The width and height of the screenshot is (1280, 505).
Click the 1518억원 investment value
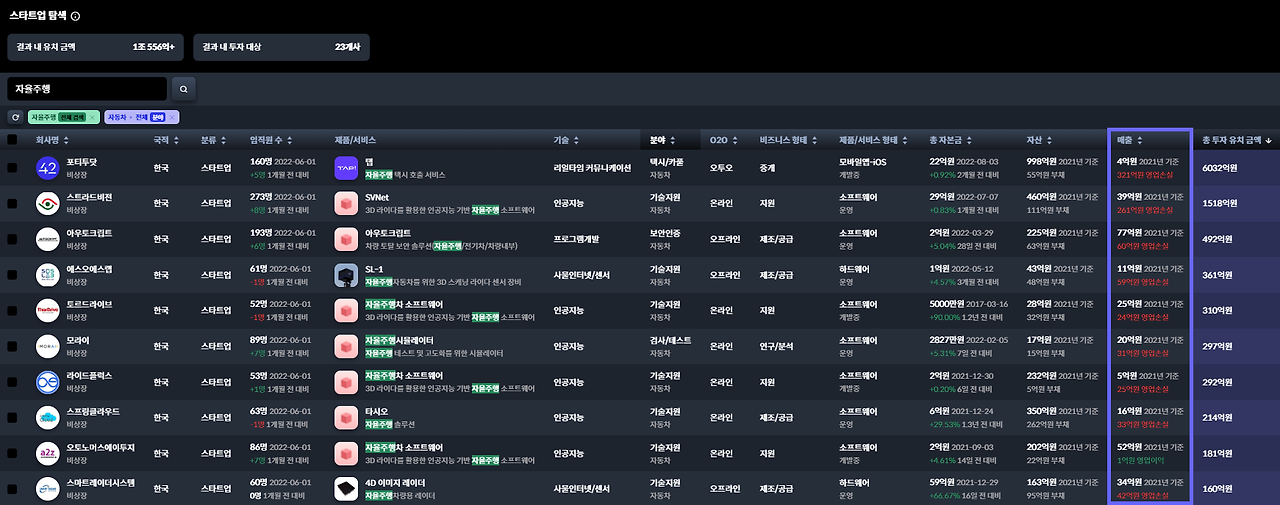(x=1220, y=203)
